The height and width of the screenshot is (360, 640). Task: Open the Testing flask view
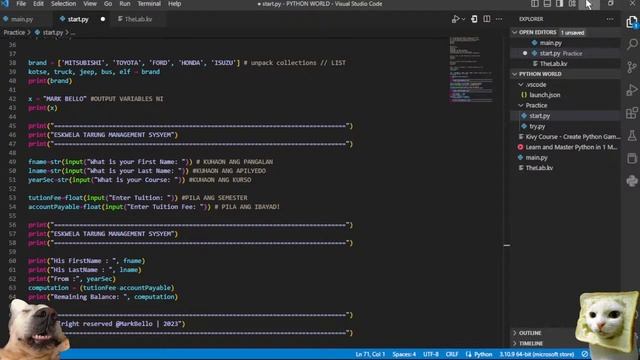coord(632,136)
